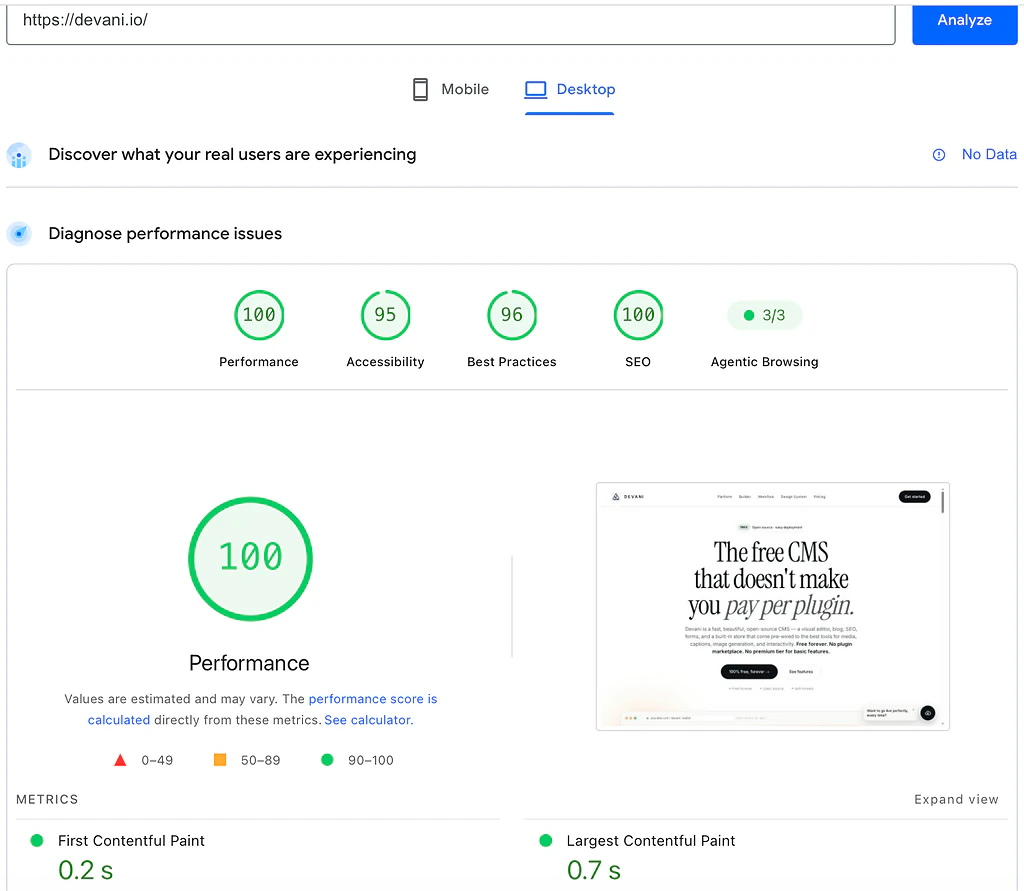Switch to the Mobile tab

(451, 89)
